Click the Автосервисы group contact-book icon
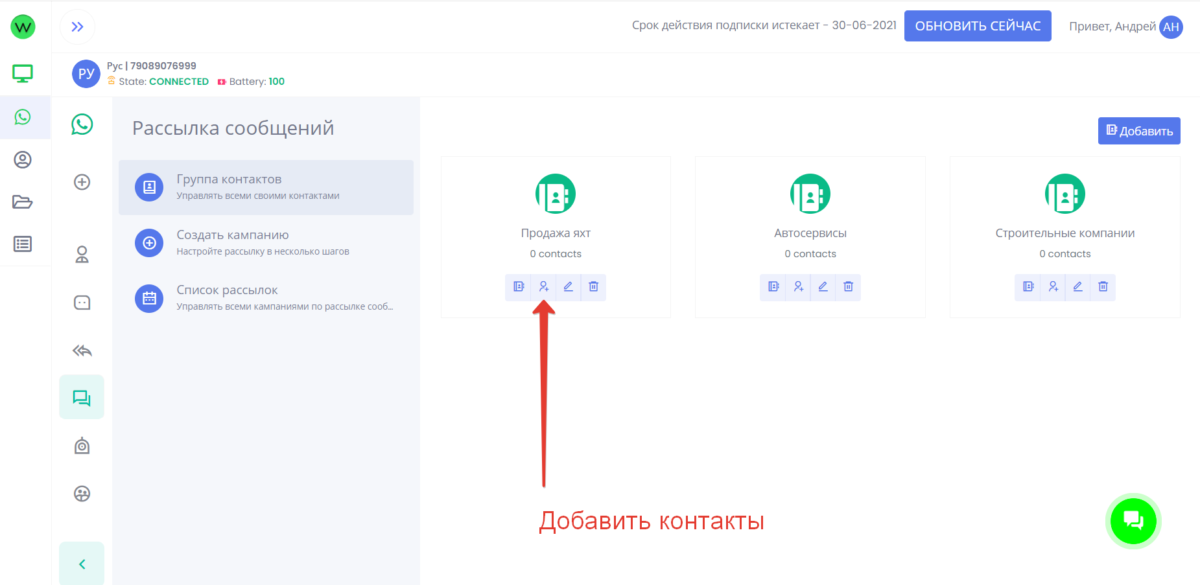The width and height of the screenshot is (1200, 585). (810, 193)
